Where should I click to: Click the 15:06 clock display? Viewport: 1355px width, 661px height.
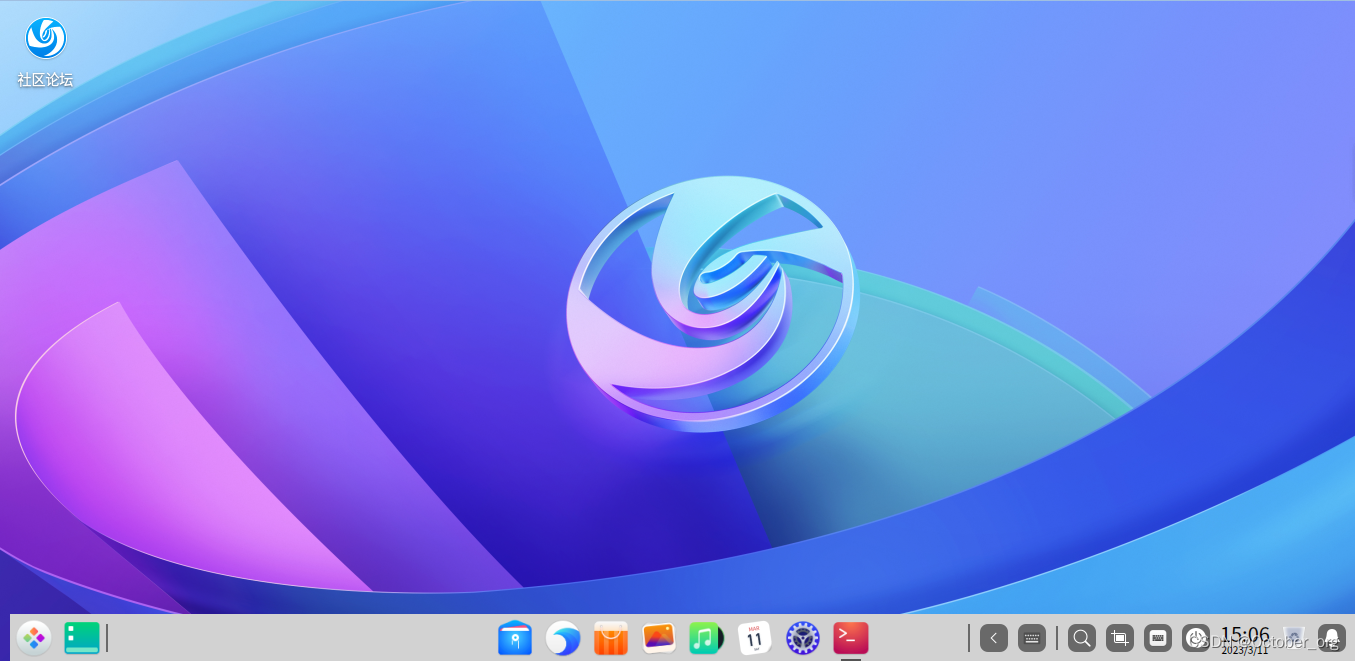click(1243, 635)
